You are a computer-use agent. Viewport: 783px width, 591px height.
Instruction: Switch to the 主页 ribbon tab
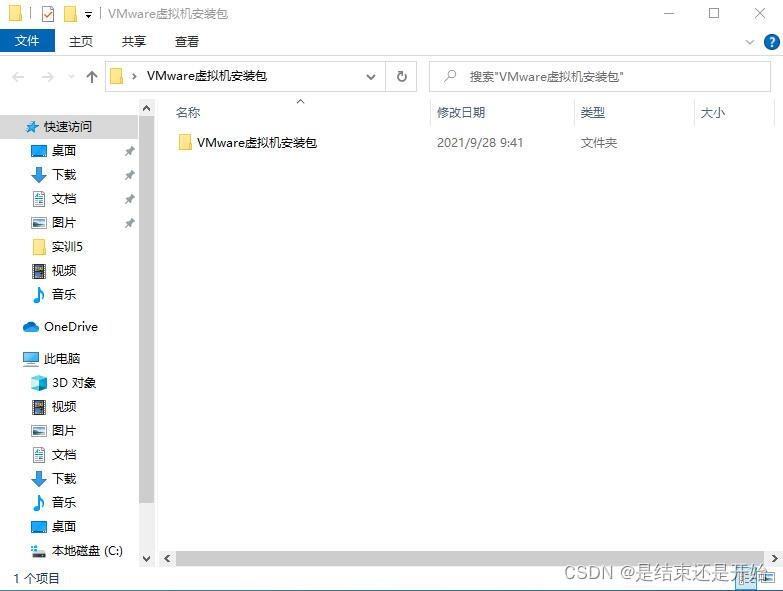(x=81, y=41)
